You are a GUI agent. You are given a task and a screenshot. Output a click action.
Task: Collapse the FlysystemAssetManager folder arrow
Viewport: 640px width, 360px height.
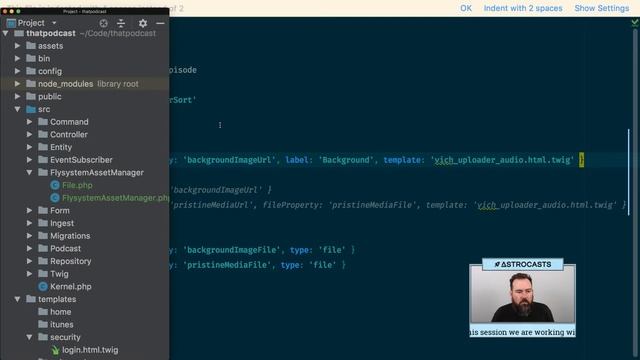(29, 173)
